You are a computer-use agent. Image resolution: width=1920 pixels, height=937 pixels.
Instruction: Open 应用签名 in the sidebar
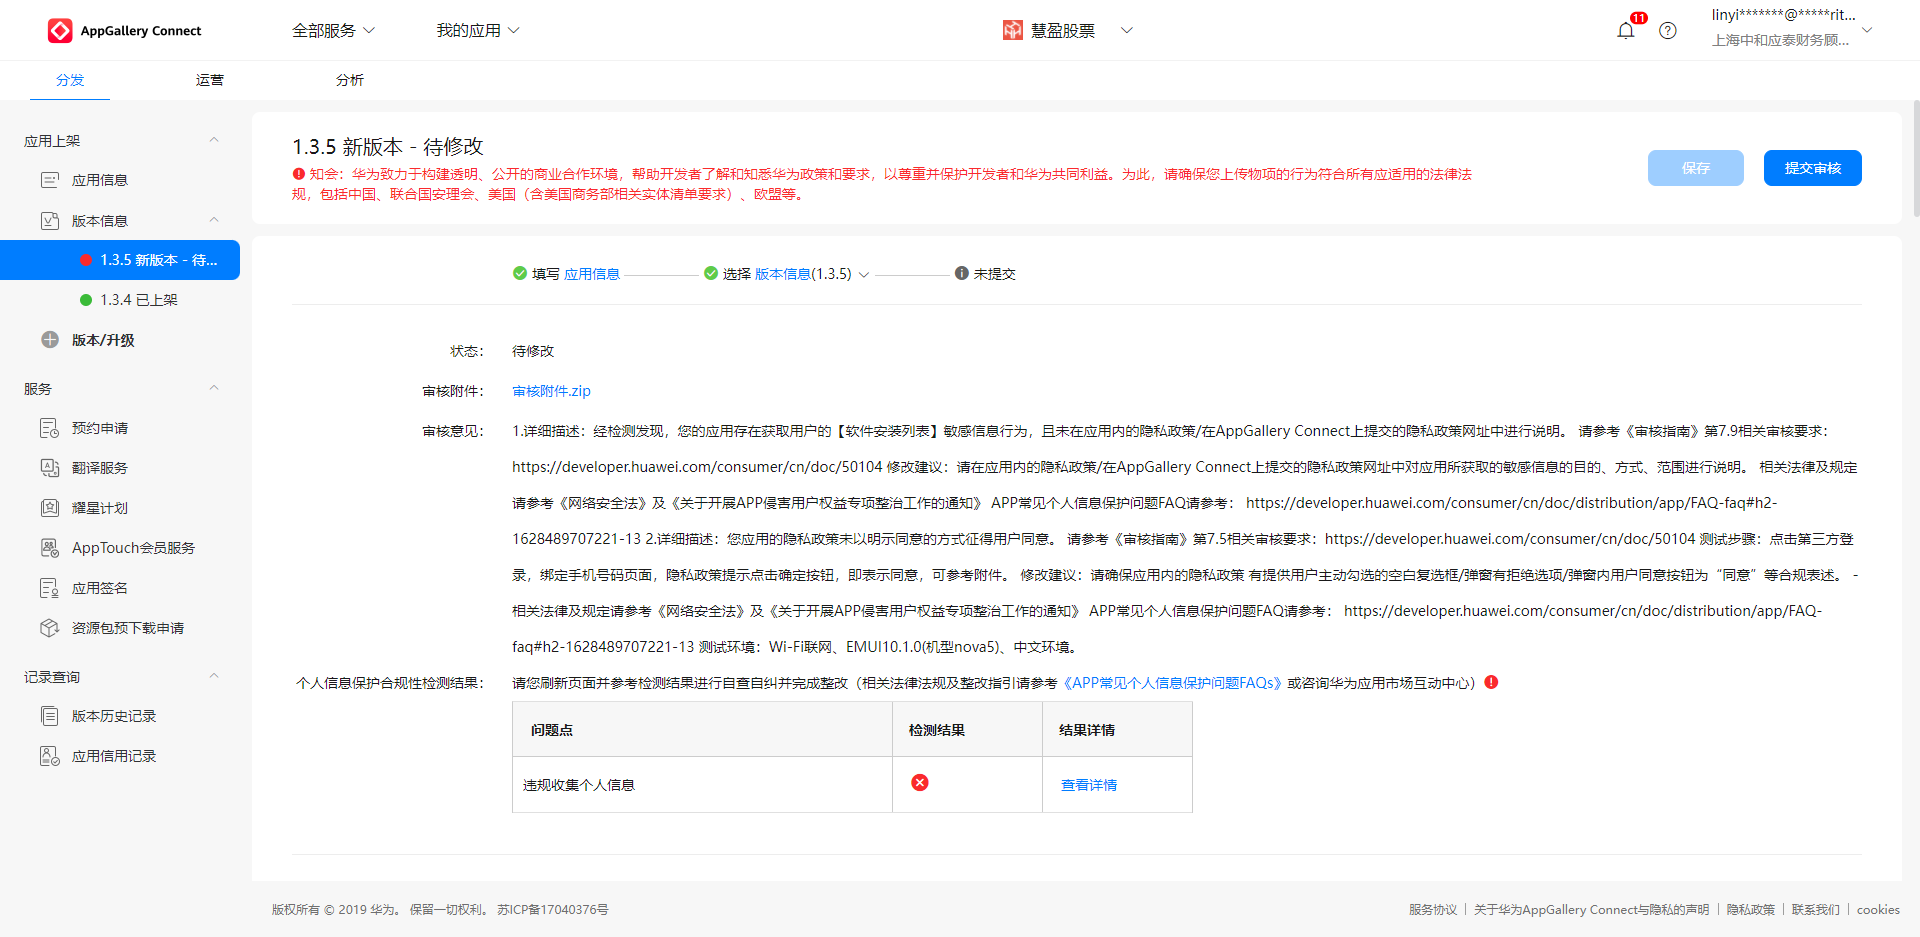coord(99,588)
